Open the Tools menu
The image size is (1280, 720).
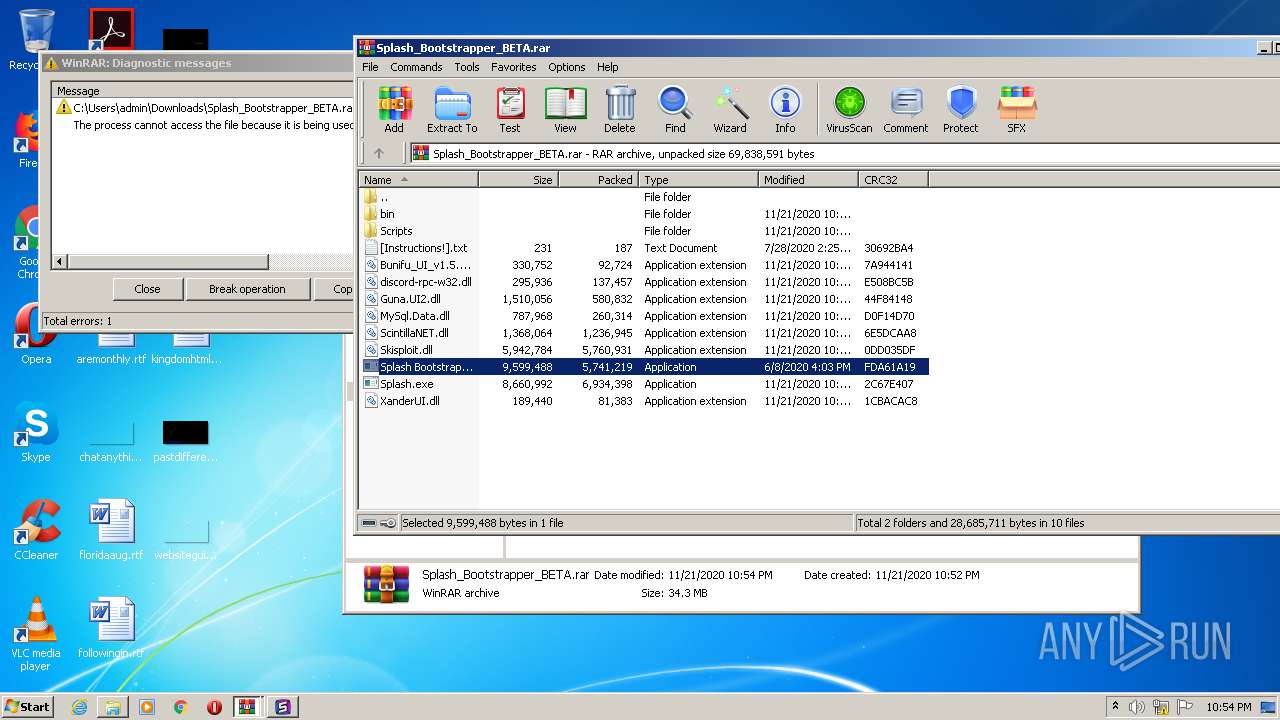point(467,67)
